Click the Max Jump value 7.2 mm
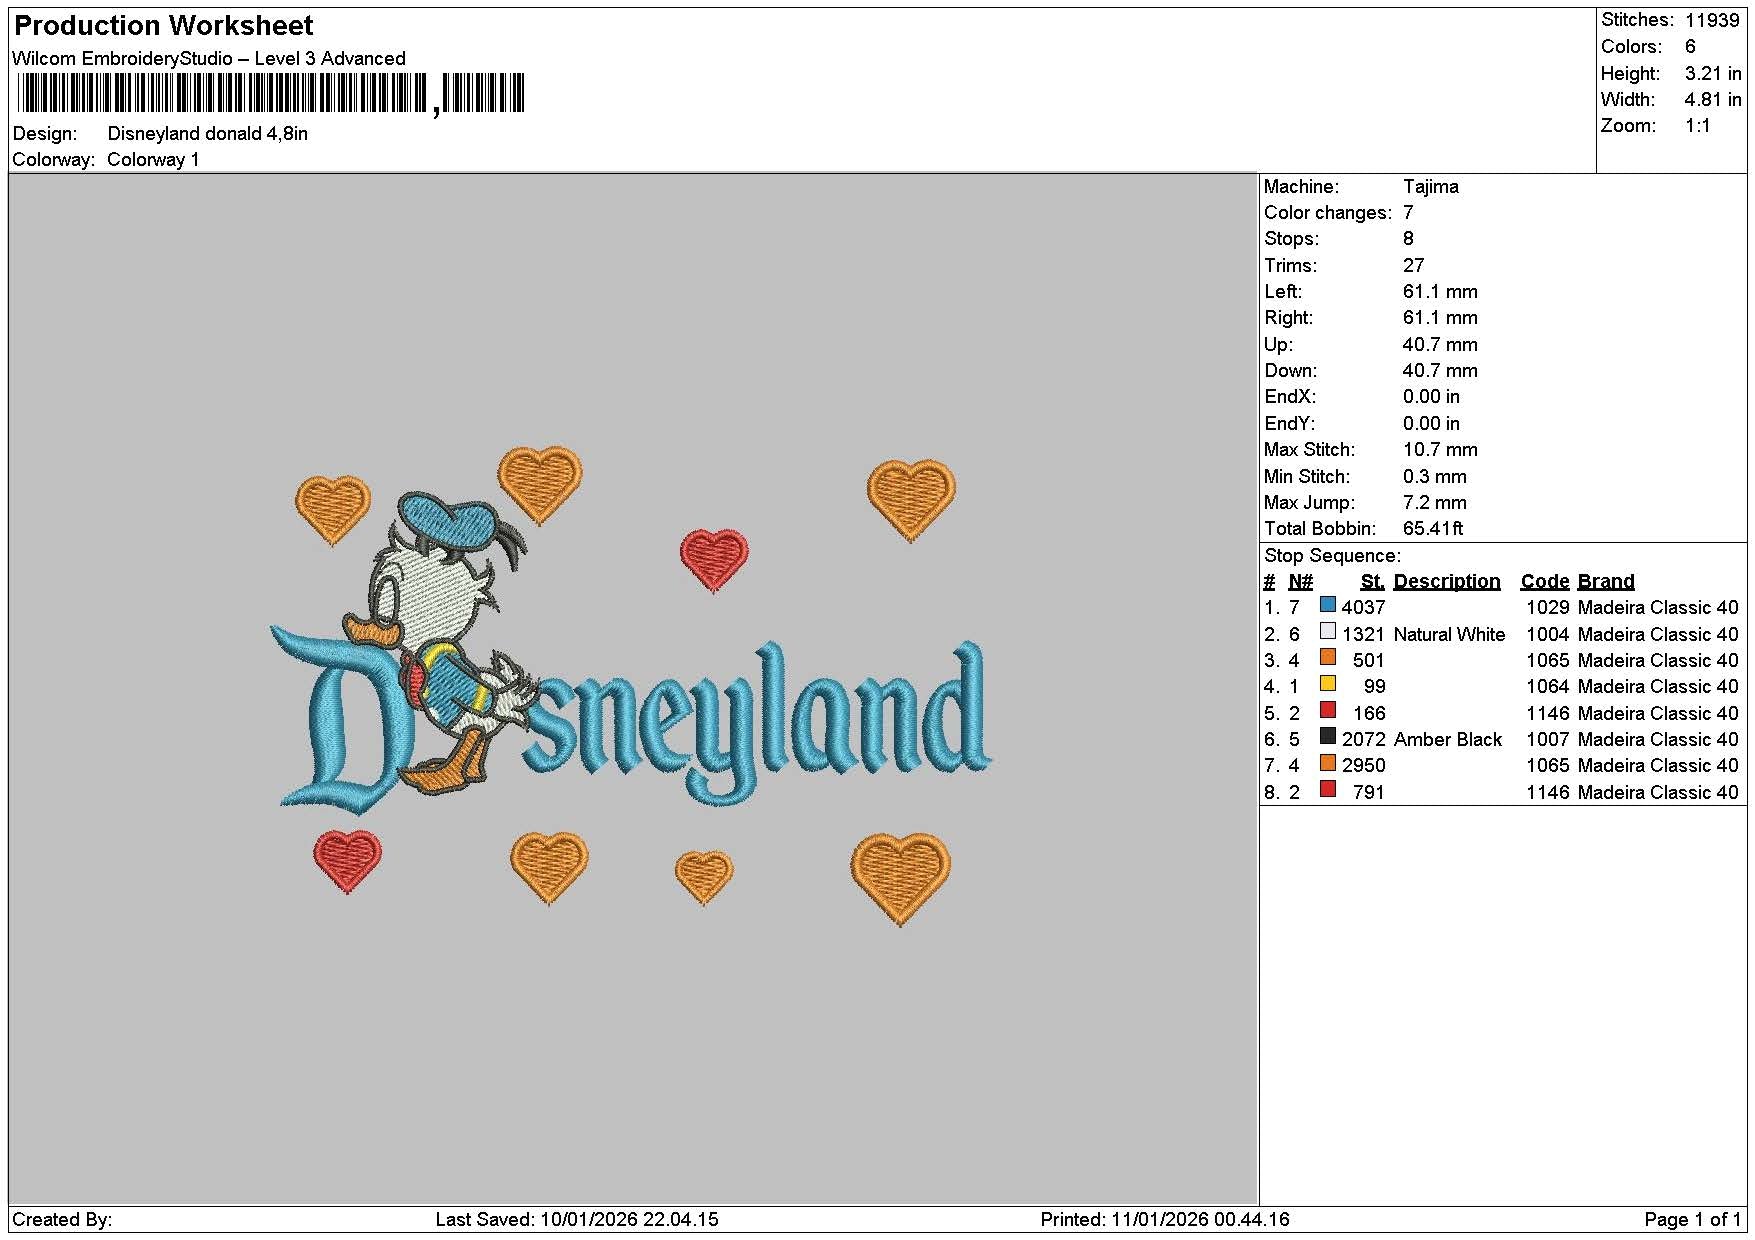 click(x=1434, y=502)
